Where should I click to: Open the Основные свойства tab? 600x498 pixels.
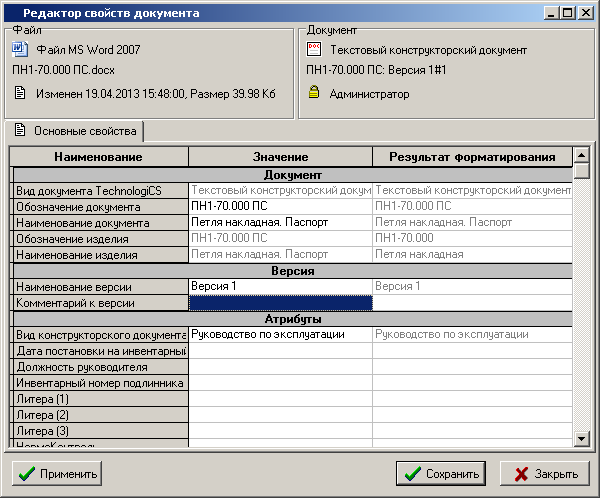75,131
